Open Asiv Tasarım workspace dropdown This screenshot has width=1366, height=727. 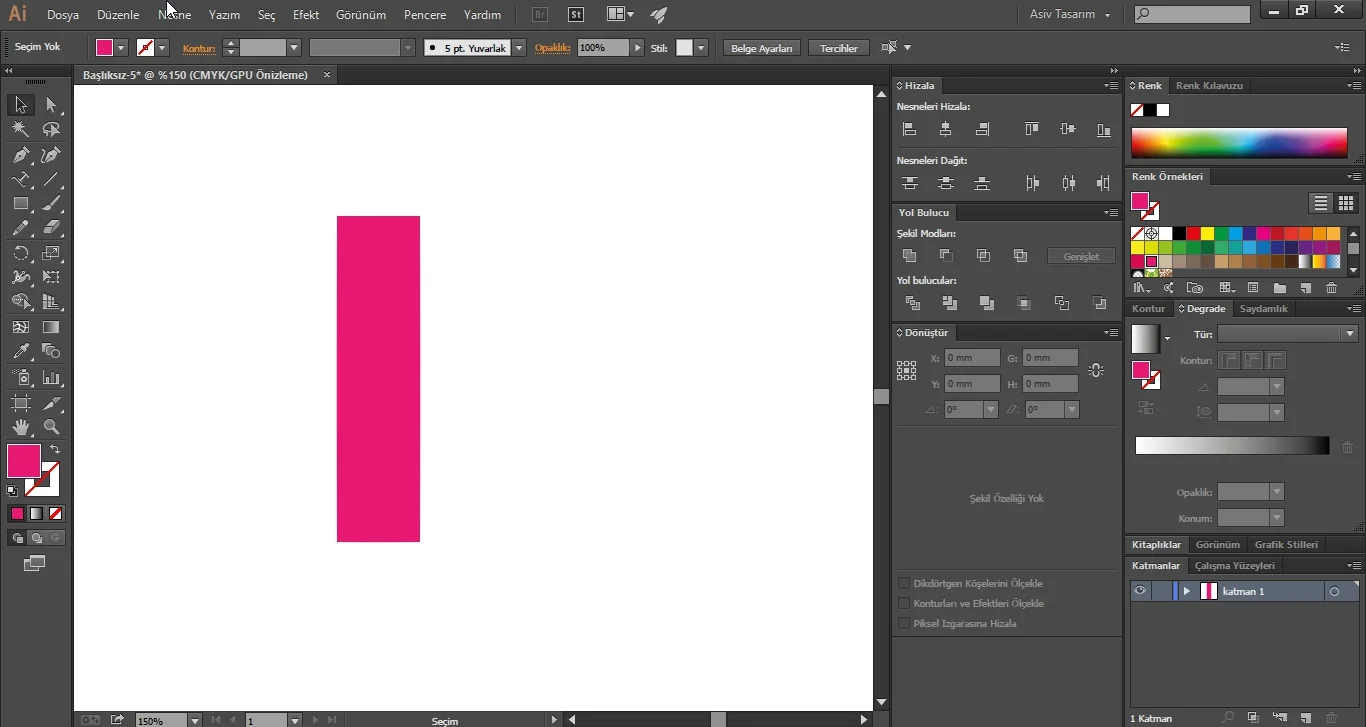coord(1070,15)
